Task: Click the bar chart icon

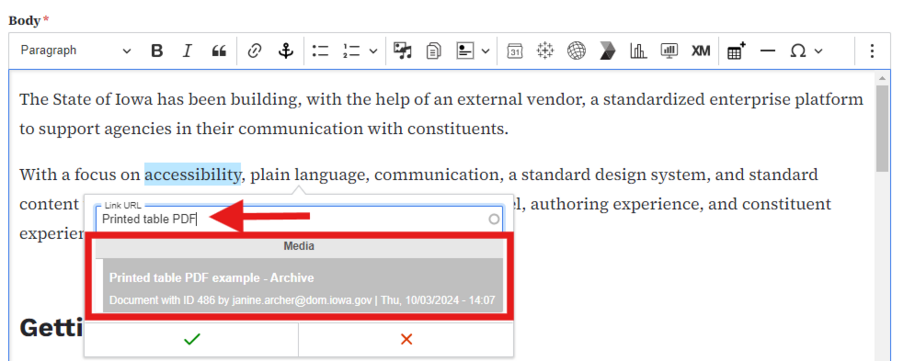Action: (638, 51)
